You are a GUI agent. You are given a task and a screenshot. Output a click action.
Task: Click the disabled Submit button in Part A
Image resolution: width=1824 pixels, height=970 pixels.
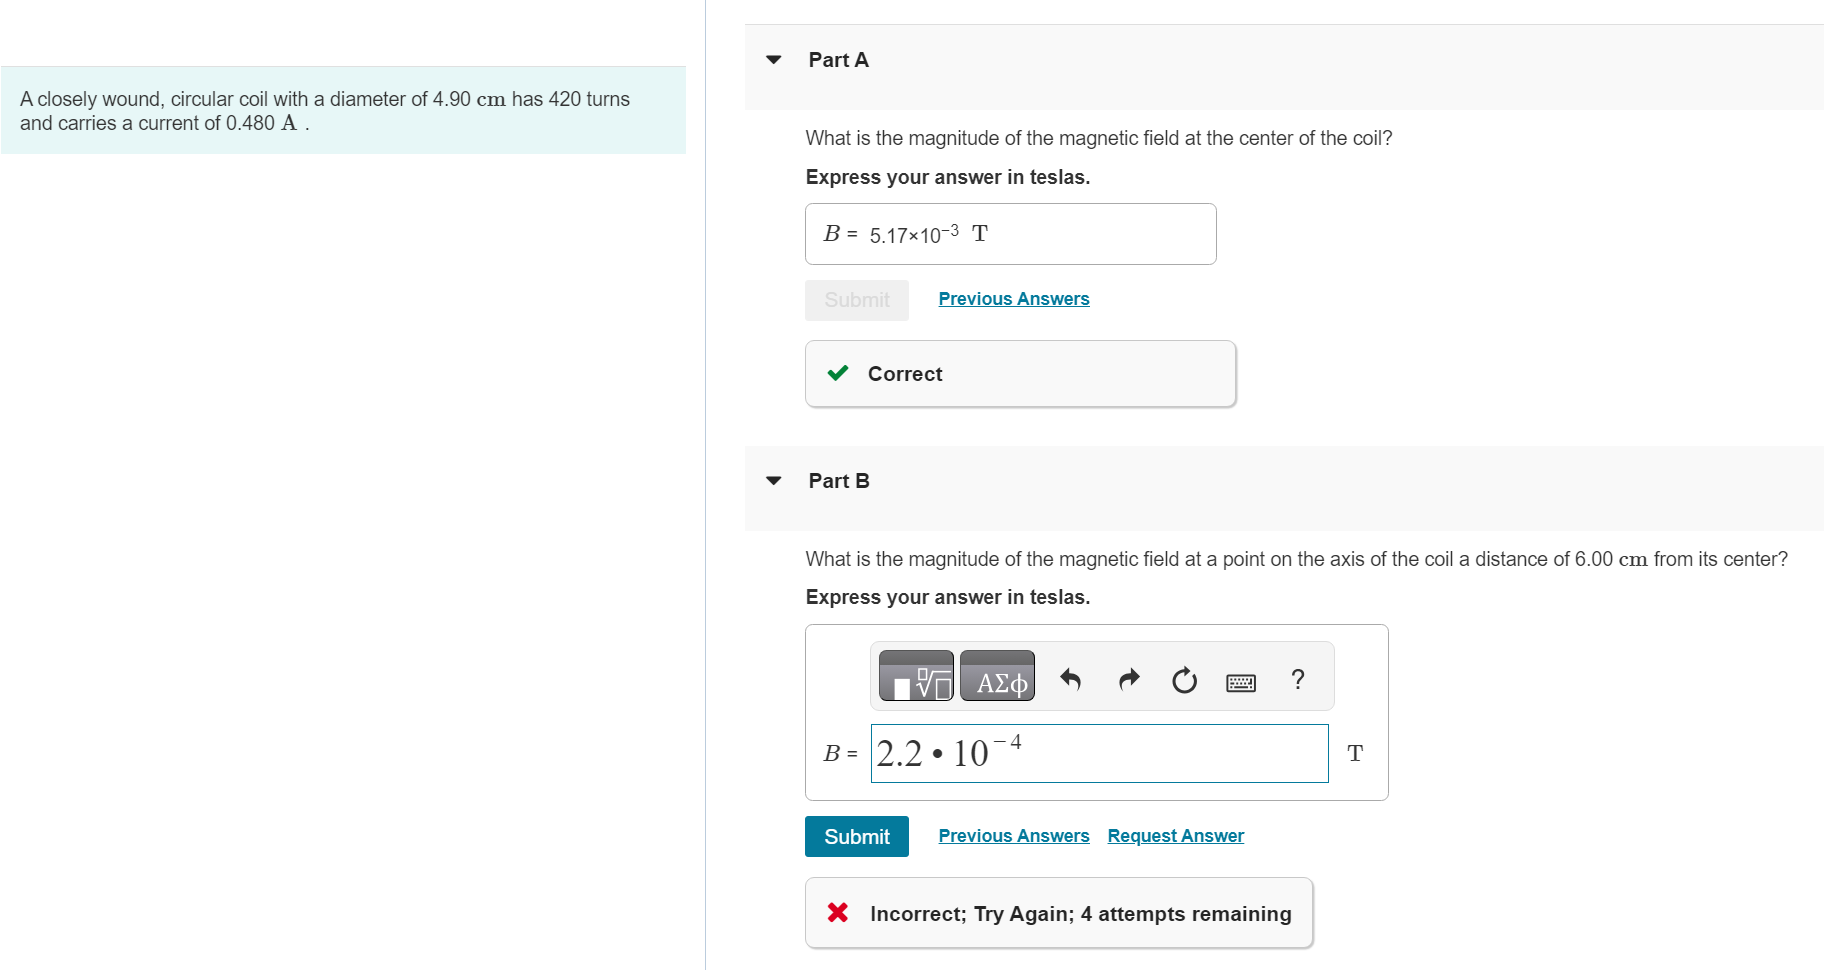[x=856, y=299]
